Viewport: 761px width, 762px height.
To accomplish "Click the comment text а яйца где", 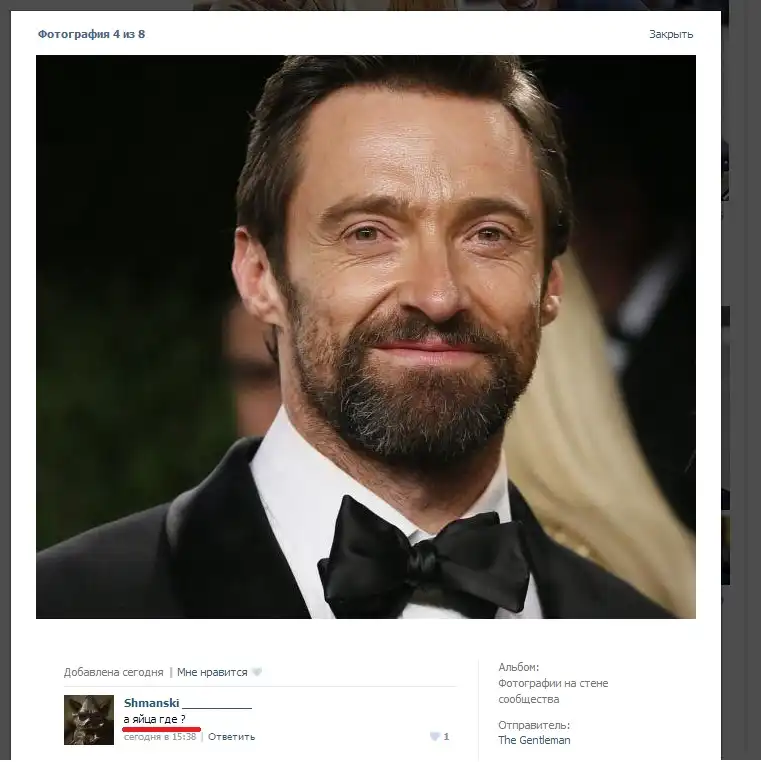I will 154,719.
